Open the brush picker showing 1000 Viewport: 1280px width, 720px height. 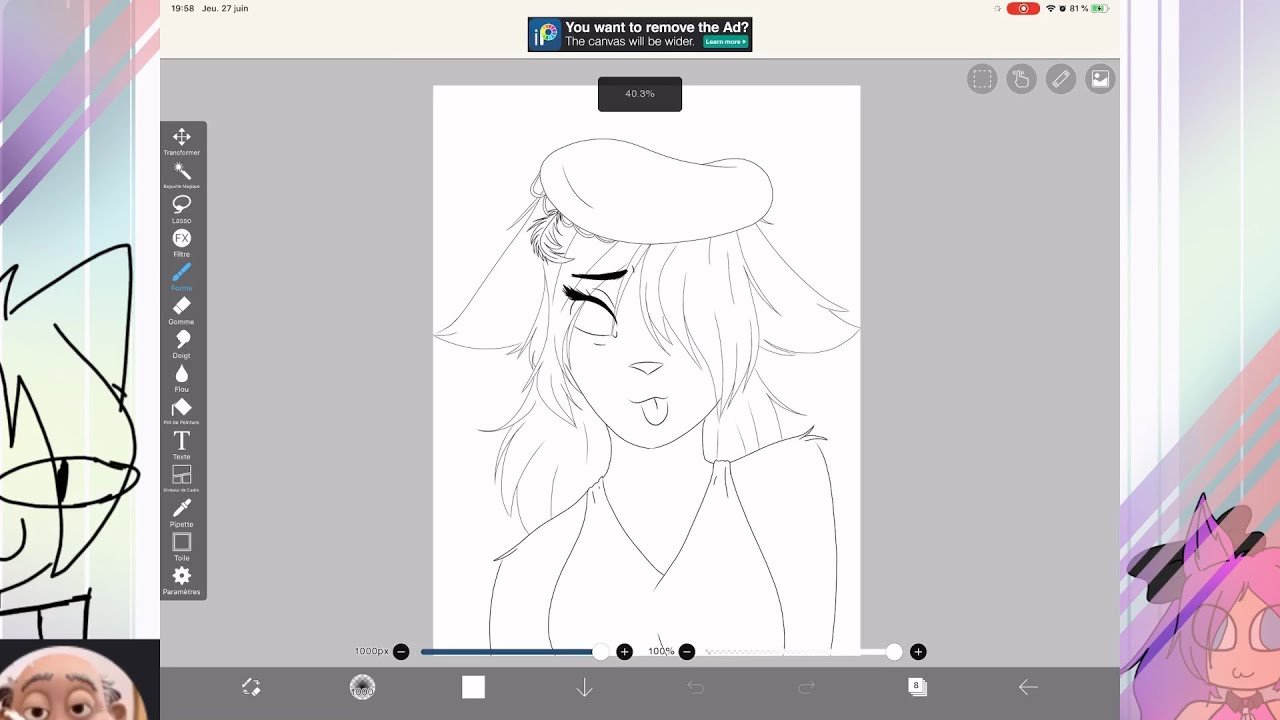(x=362, y=687)
